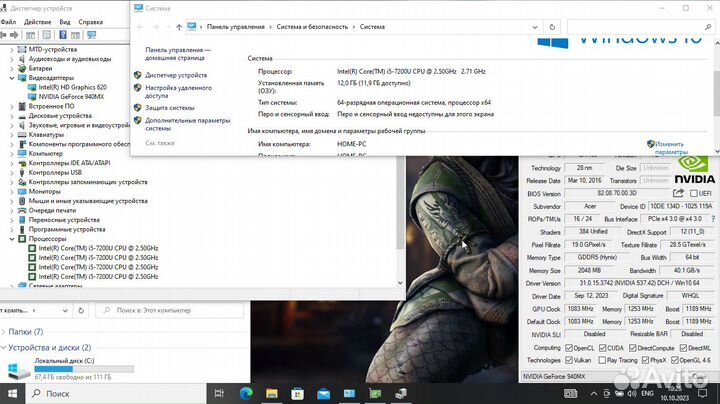This screenshot has width=720, height=404.
Task: Click Панель управления breadcrumb in System window
Action: tap(236, 27)
